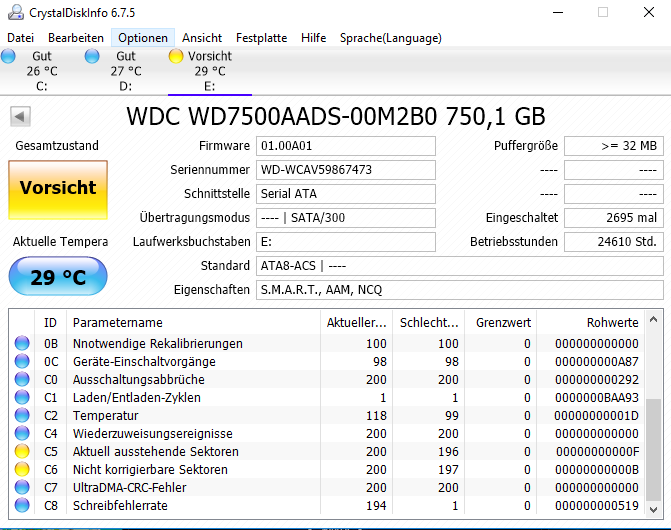Image resolution: width=671 pixels, height=530 pixels.
Task: Click blue status icon of row 0C
Action: point(22,361)
